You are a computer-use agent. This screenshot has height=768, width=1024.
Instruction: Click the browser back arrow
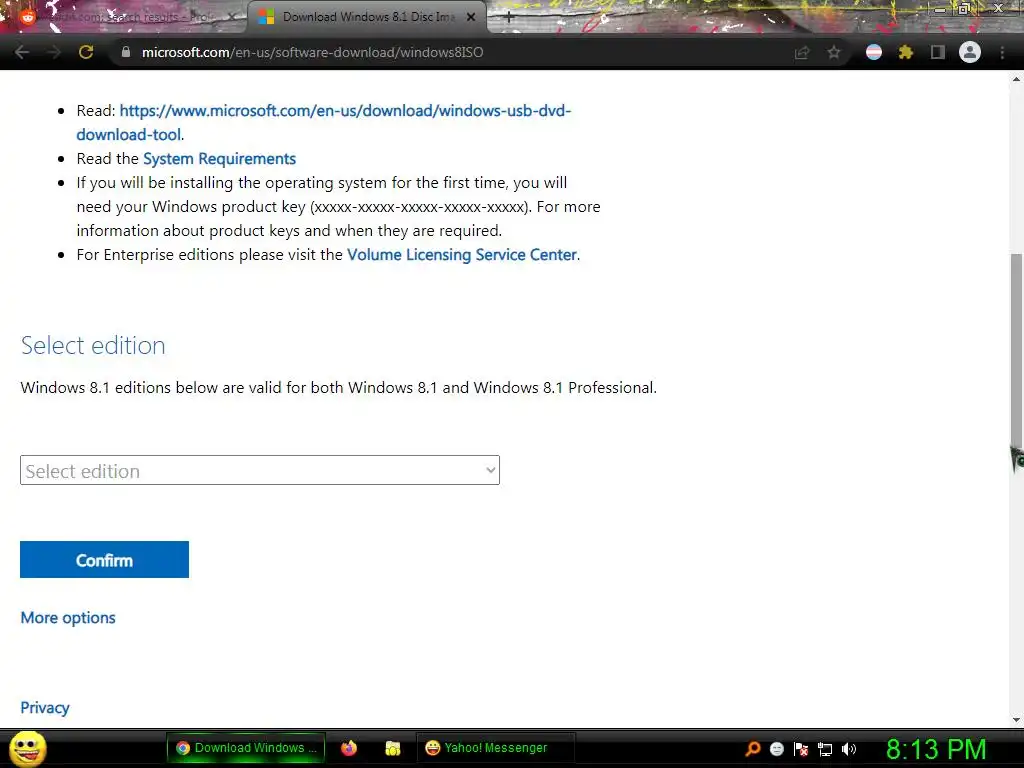coord(22,52)
